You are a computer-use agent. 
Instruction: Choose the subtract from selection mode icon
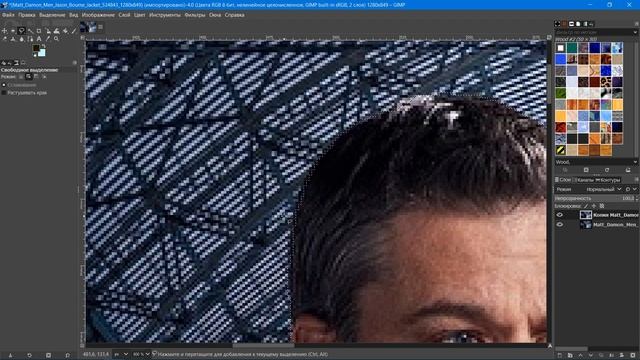[x=36, y=77]
